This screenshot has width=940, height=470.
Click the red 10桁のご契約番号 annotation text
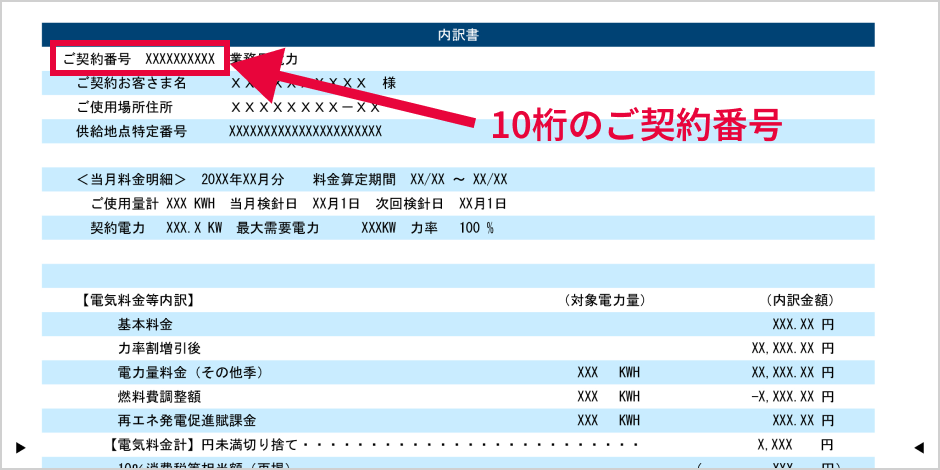pyautogui.click(x=635, y=125)
